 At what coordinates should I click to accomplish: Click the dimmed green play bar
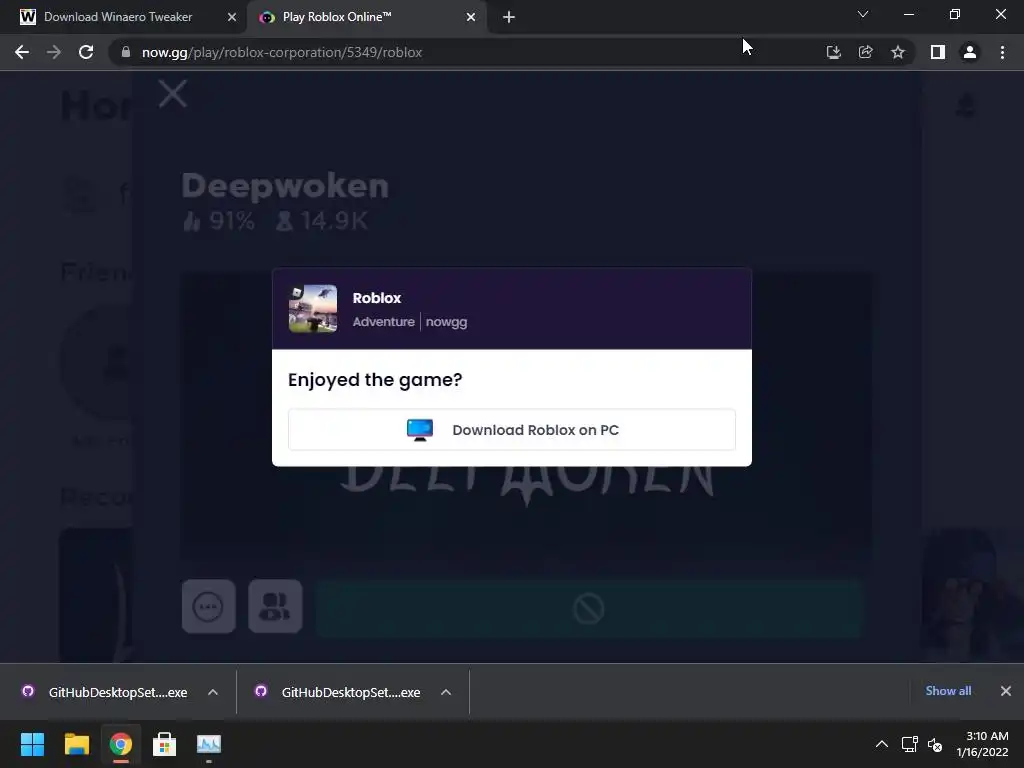pos(588,609)
